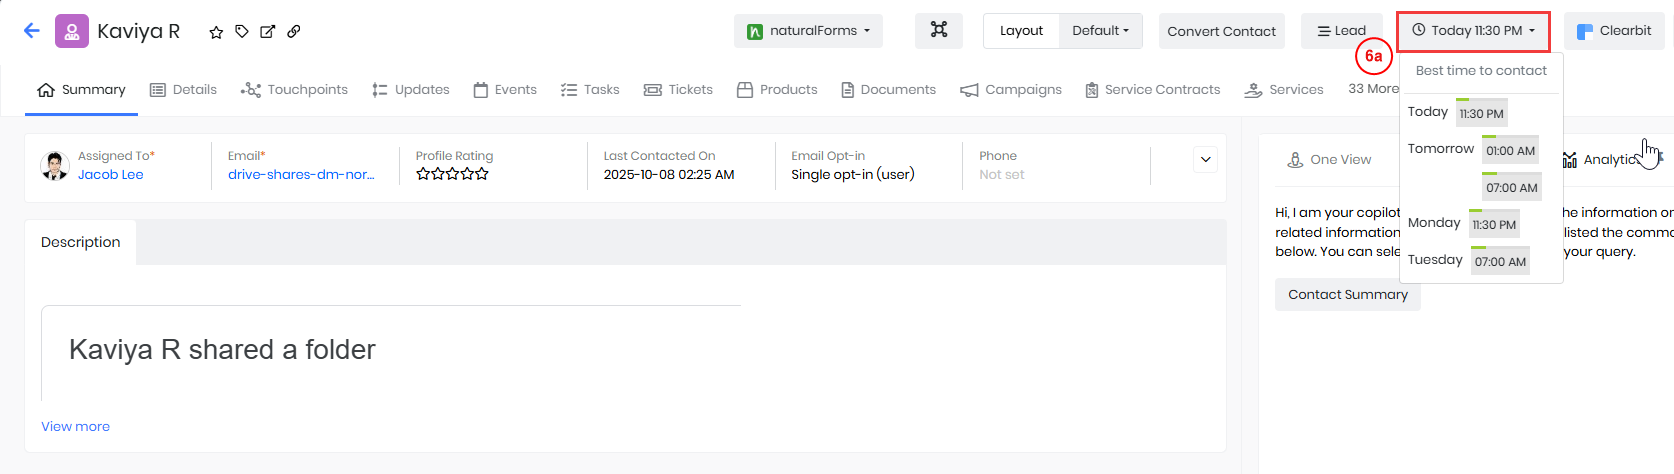Expand the Default layout dropdown

tap(1100, 31)
